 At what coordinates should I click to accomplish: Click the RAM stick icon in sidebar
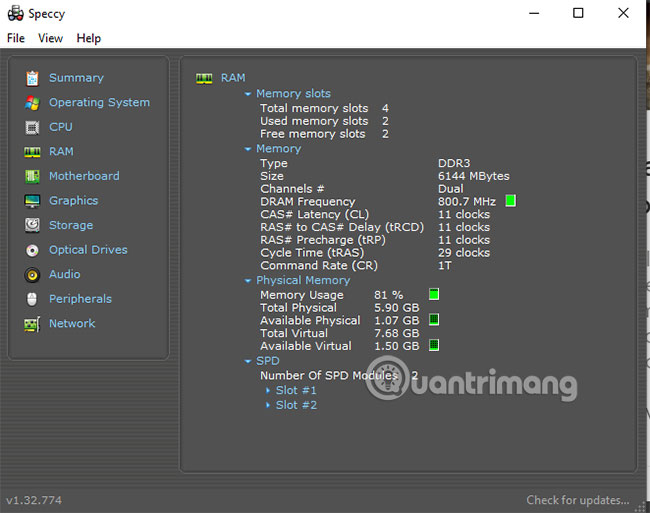click(32, 152)
